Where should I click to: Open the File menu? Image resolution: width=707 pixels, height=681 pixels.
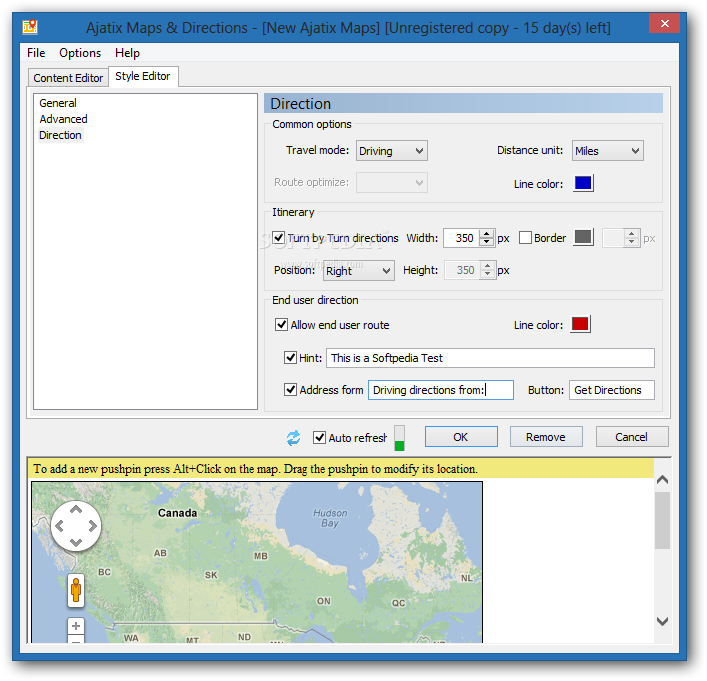tap(36, 53)
